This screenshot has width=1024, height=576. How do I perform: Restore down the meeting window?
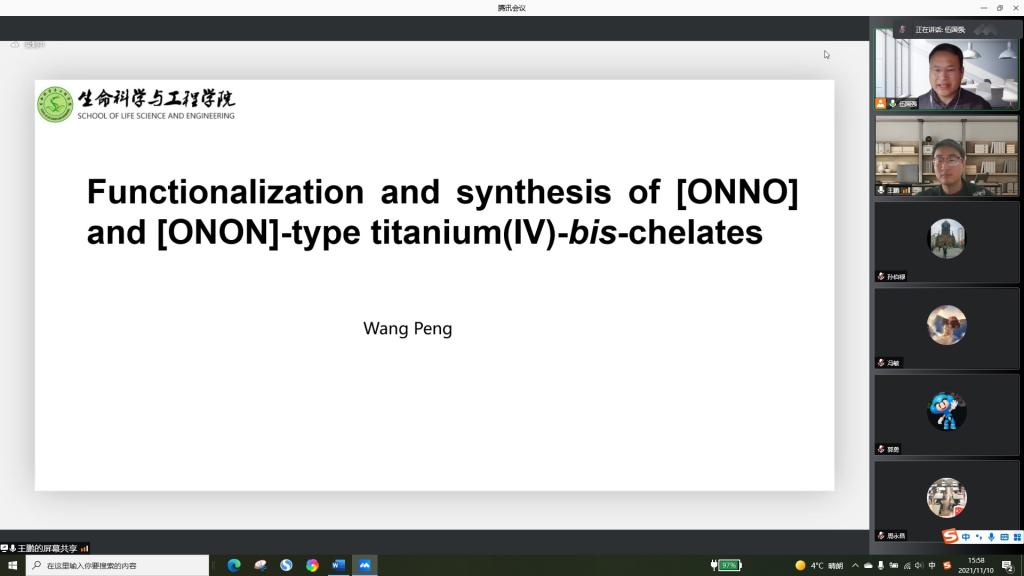[x=999, y=8]
